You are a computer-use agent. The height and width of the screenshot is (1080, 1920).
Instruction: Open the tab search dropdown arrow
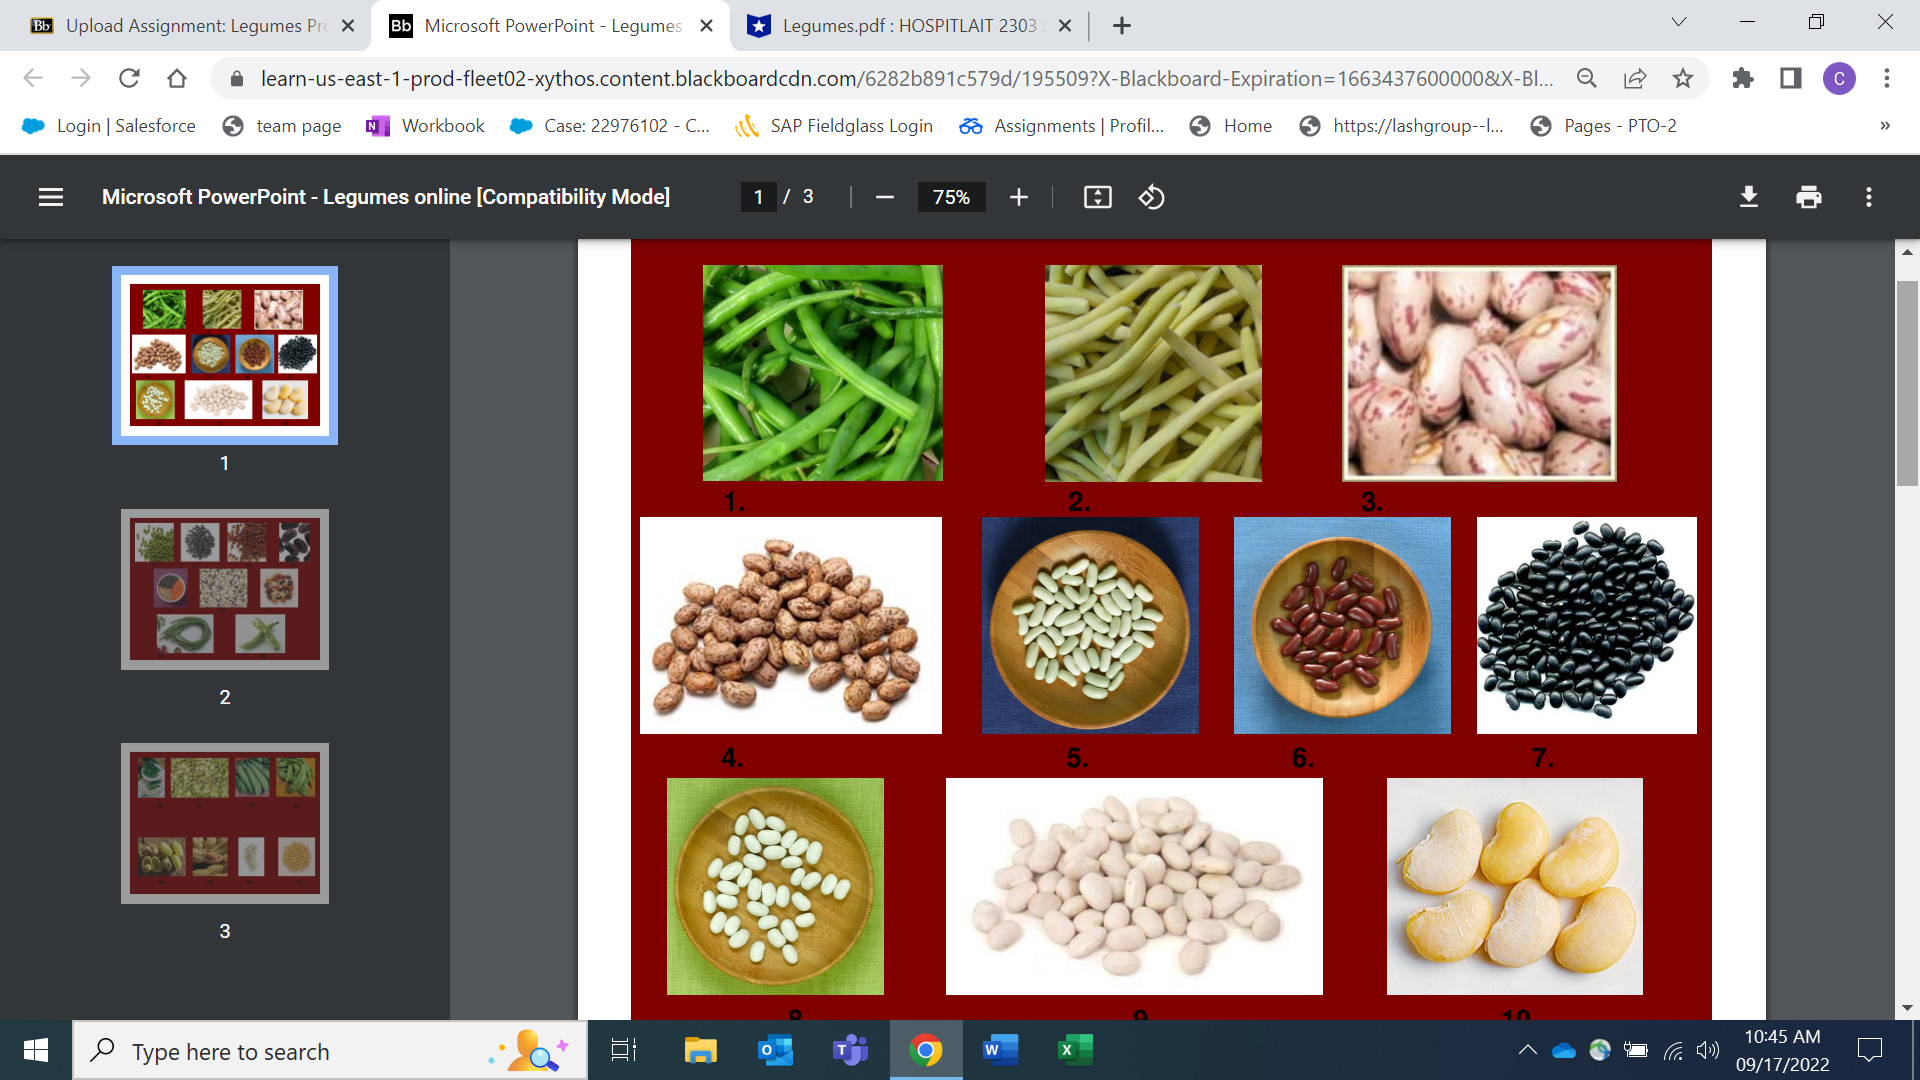[x=1678, y=22]
